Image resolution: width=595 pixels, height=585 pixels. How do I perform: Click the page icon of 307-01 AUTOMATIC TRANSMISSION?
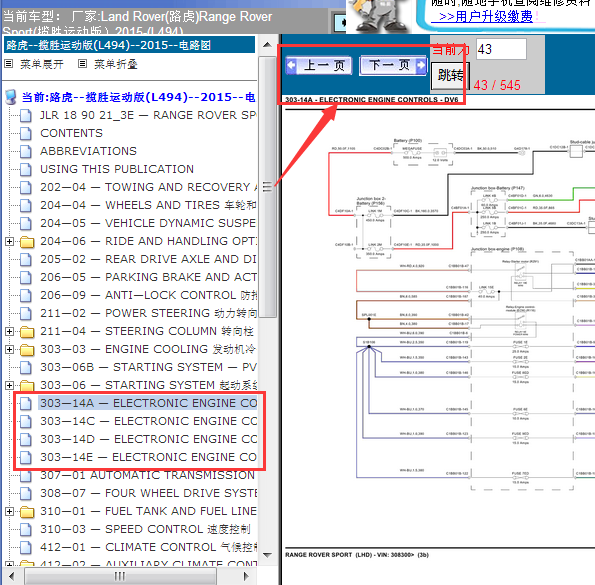pos(26,476)
